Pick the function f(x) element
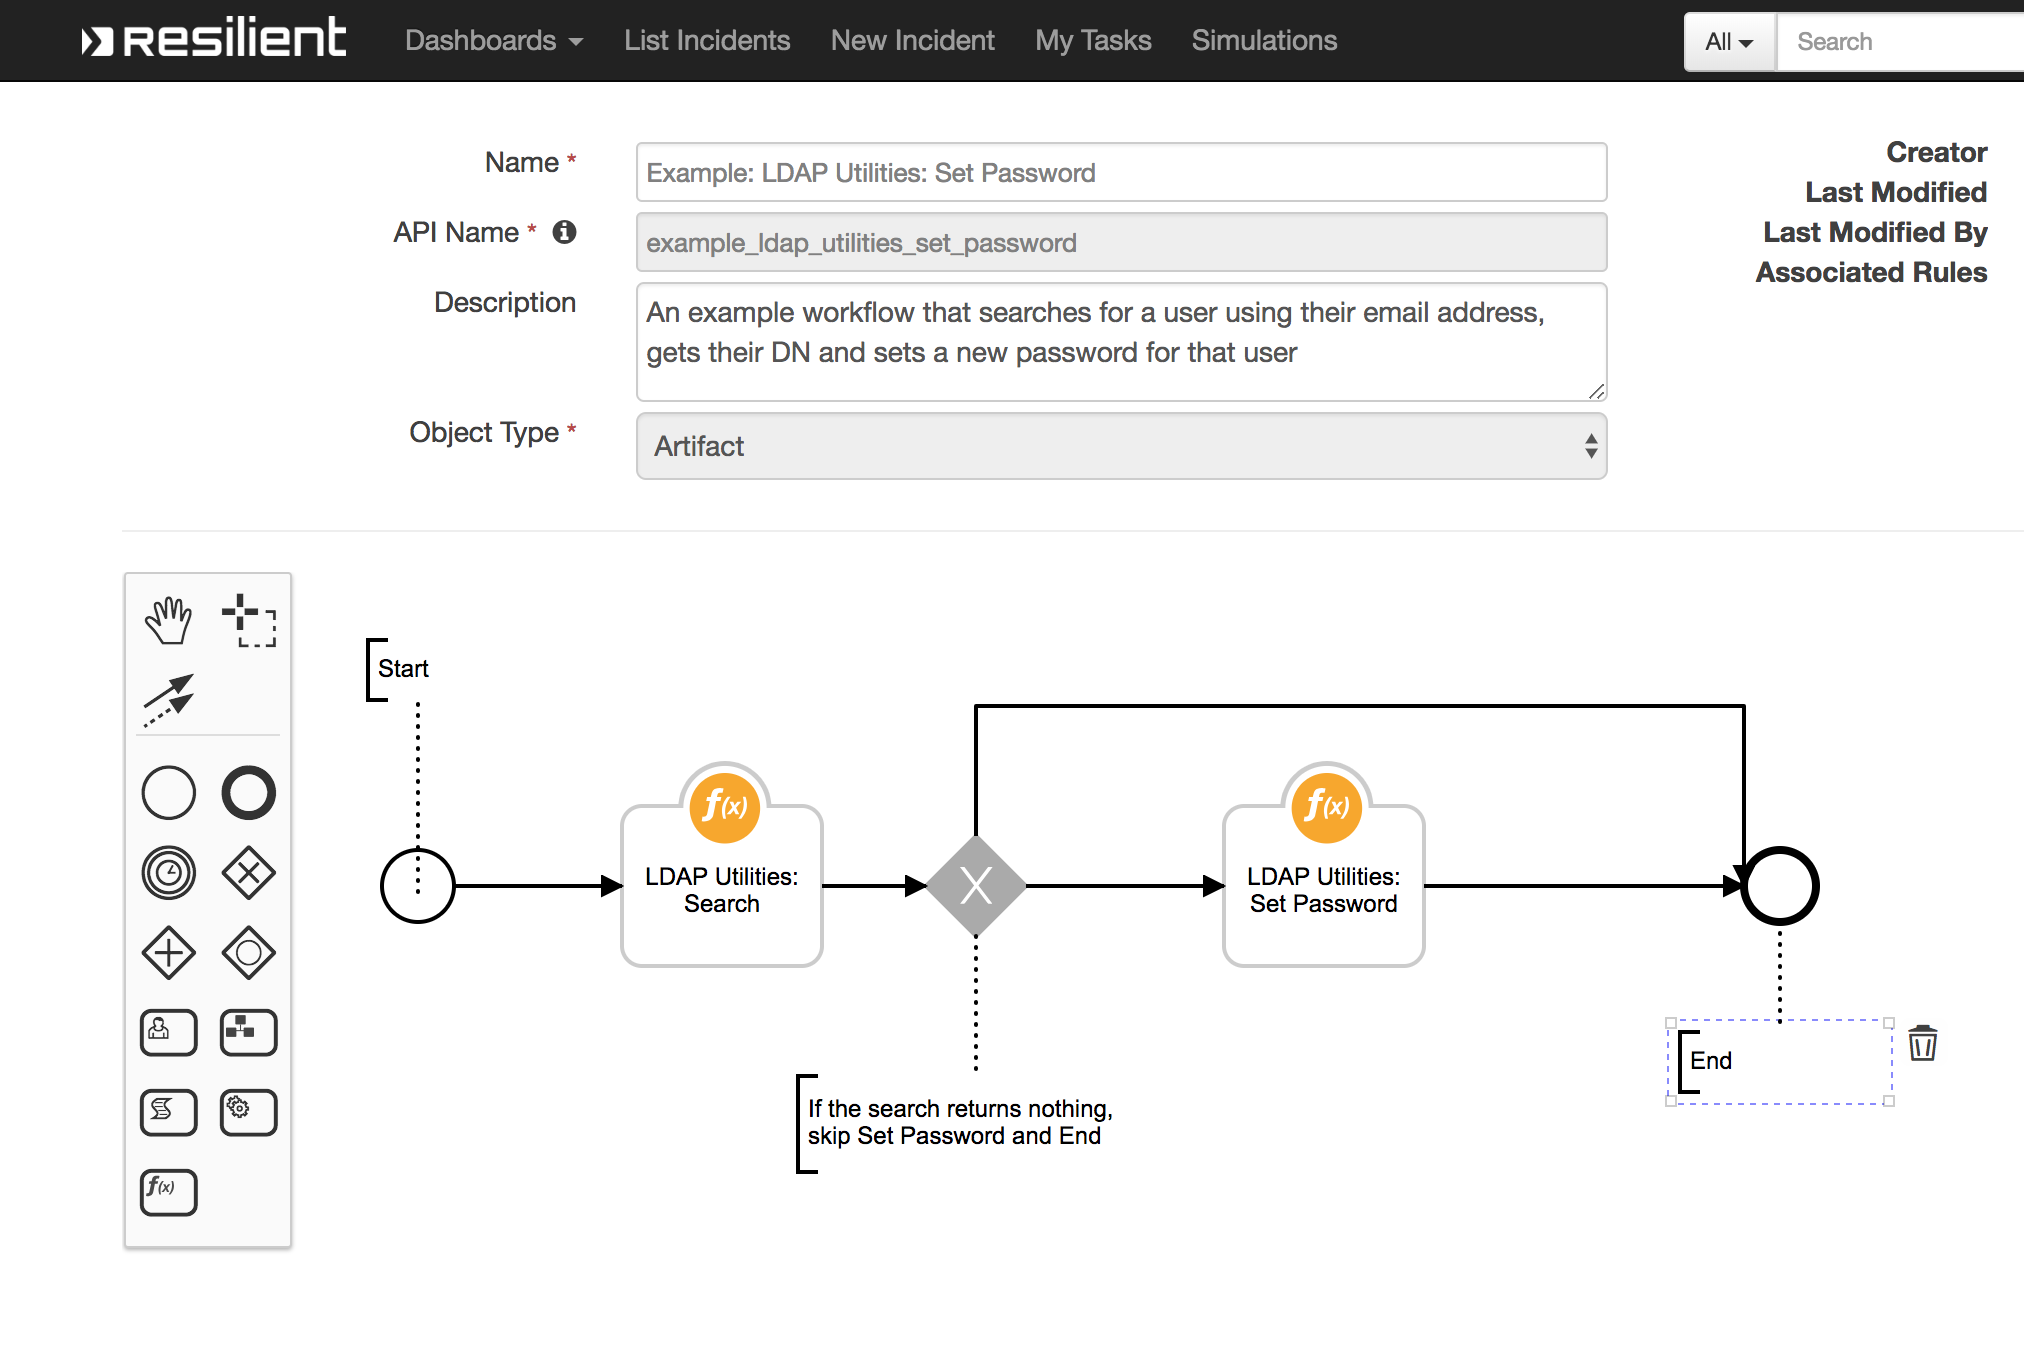2024x1364 pixels. tap(168, 1192)
